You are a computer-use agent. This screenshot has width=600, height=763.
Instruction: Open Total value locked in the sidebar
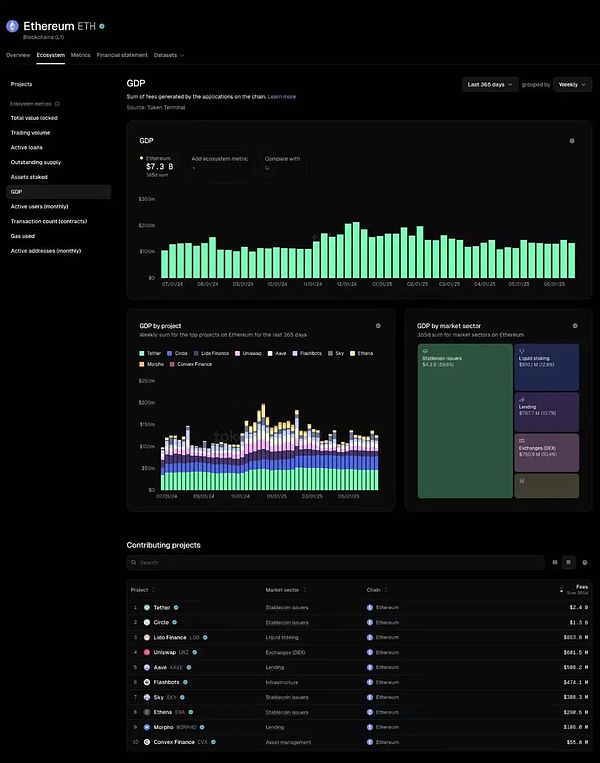(34, 118)
